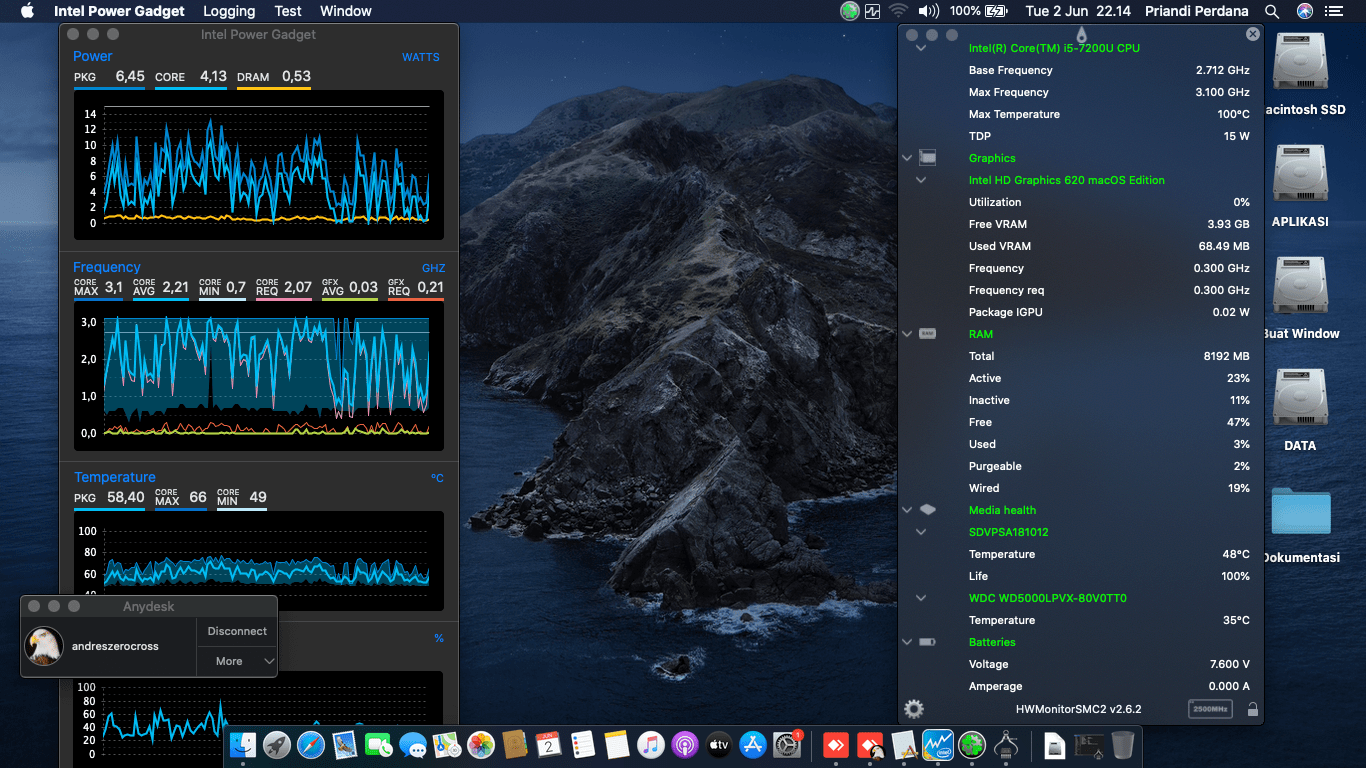This screenshot has width=1366, height=768.
Task: Launch Safari from the Dock
Action: pyautogui.click(x=311, y=744)
